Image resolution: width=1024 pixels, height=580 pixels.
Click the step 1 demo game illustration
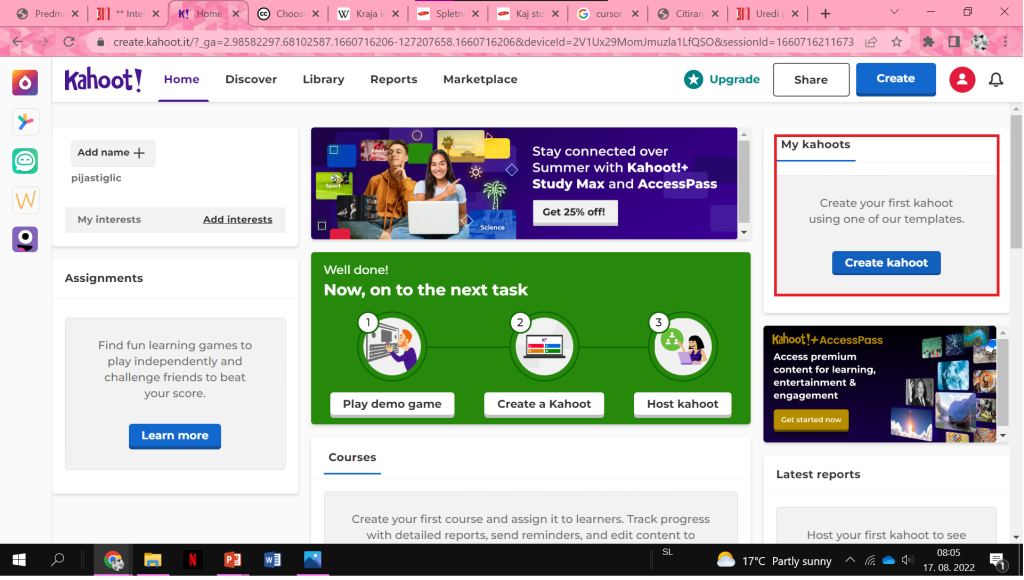392,347
